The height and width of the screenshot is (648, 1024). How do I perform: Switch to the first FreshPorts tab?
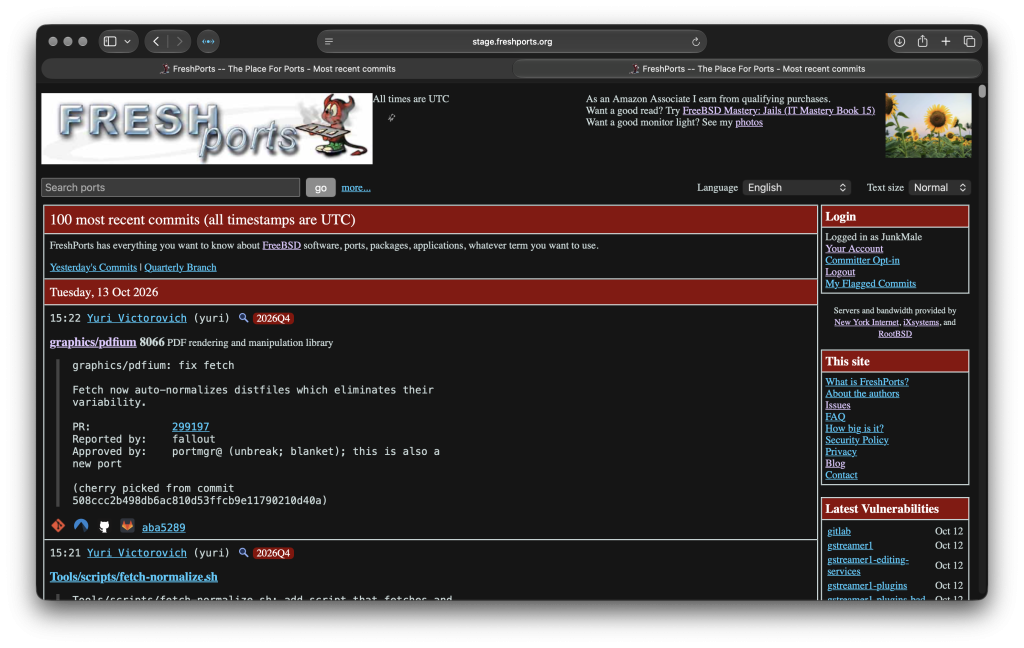coord(278,69)
